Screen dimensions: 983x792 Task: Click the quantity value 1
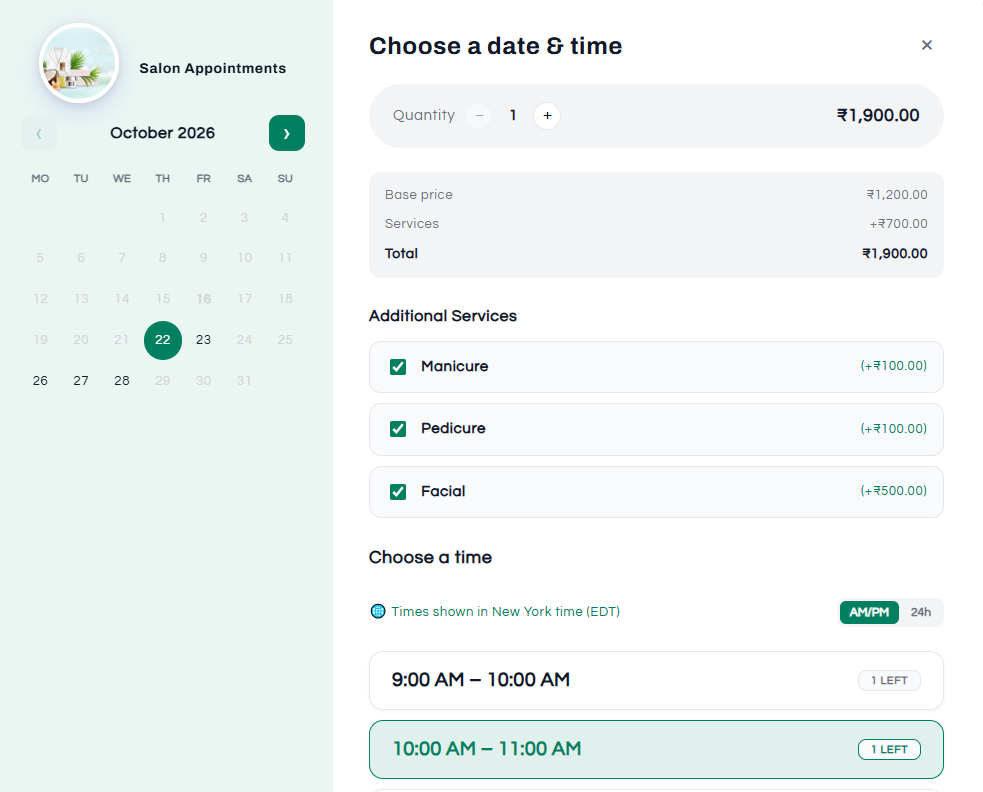click(513, 115)
